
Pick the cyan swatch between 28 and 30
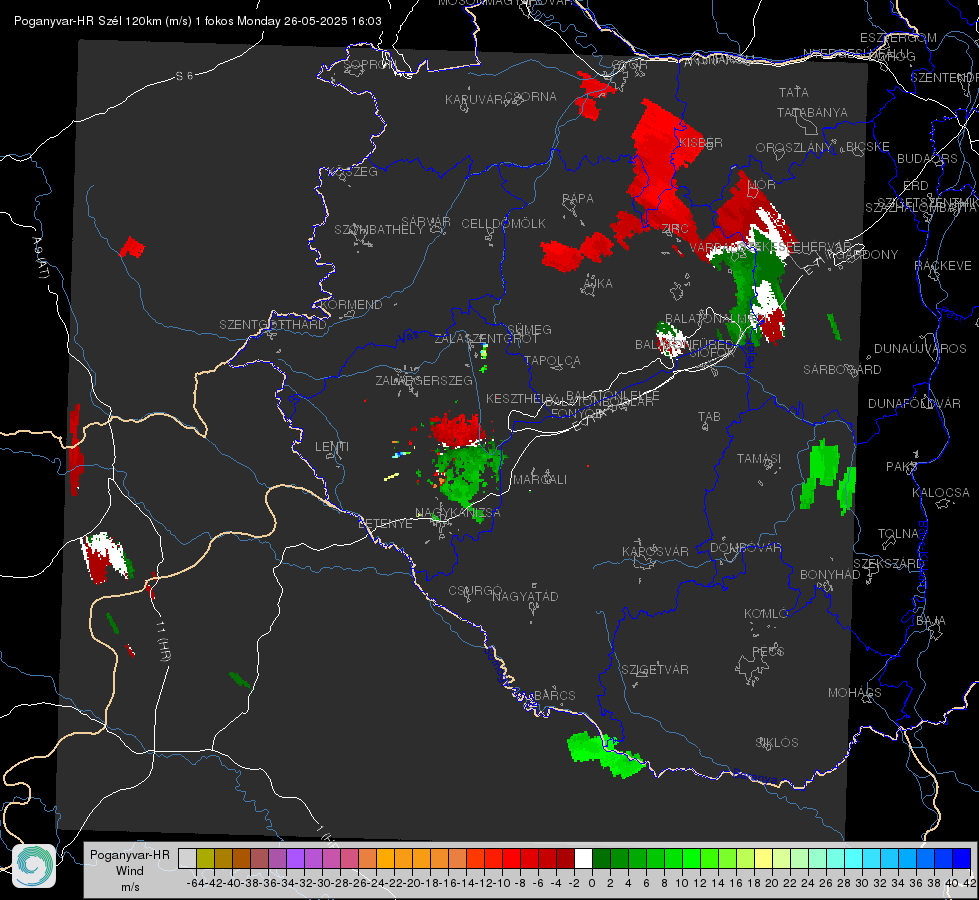tap(854, 858)
